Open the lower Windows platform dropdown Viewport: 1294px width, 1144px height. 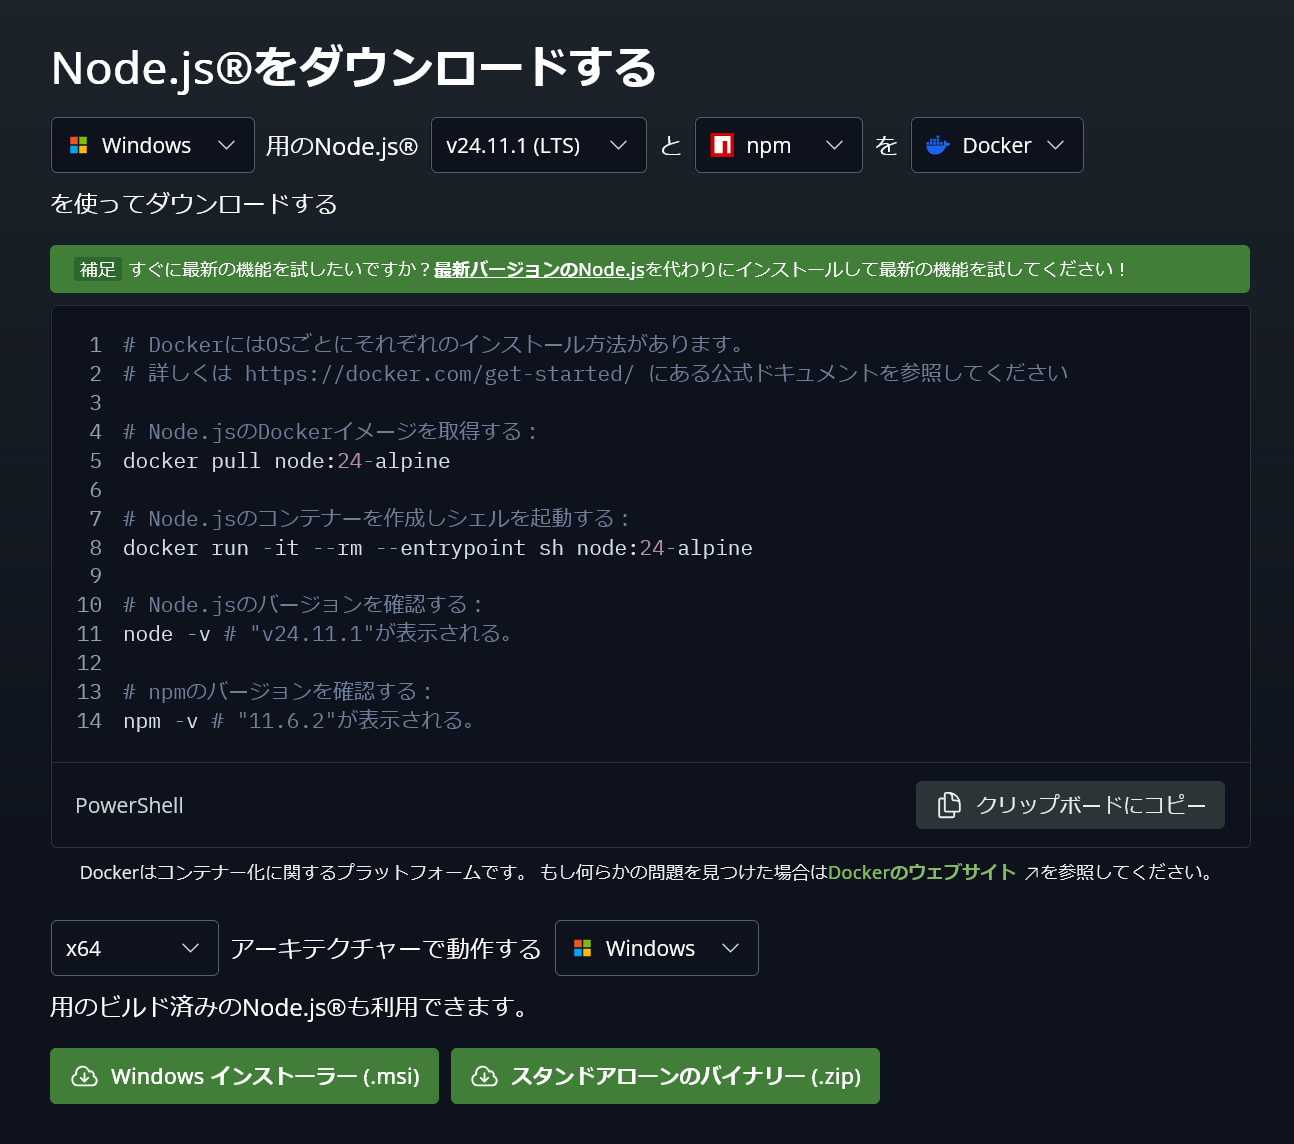[x=656, y=947]
